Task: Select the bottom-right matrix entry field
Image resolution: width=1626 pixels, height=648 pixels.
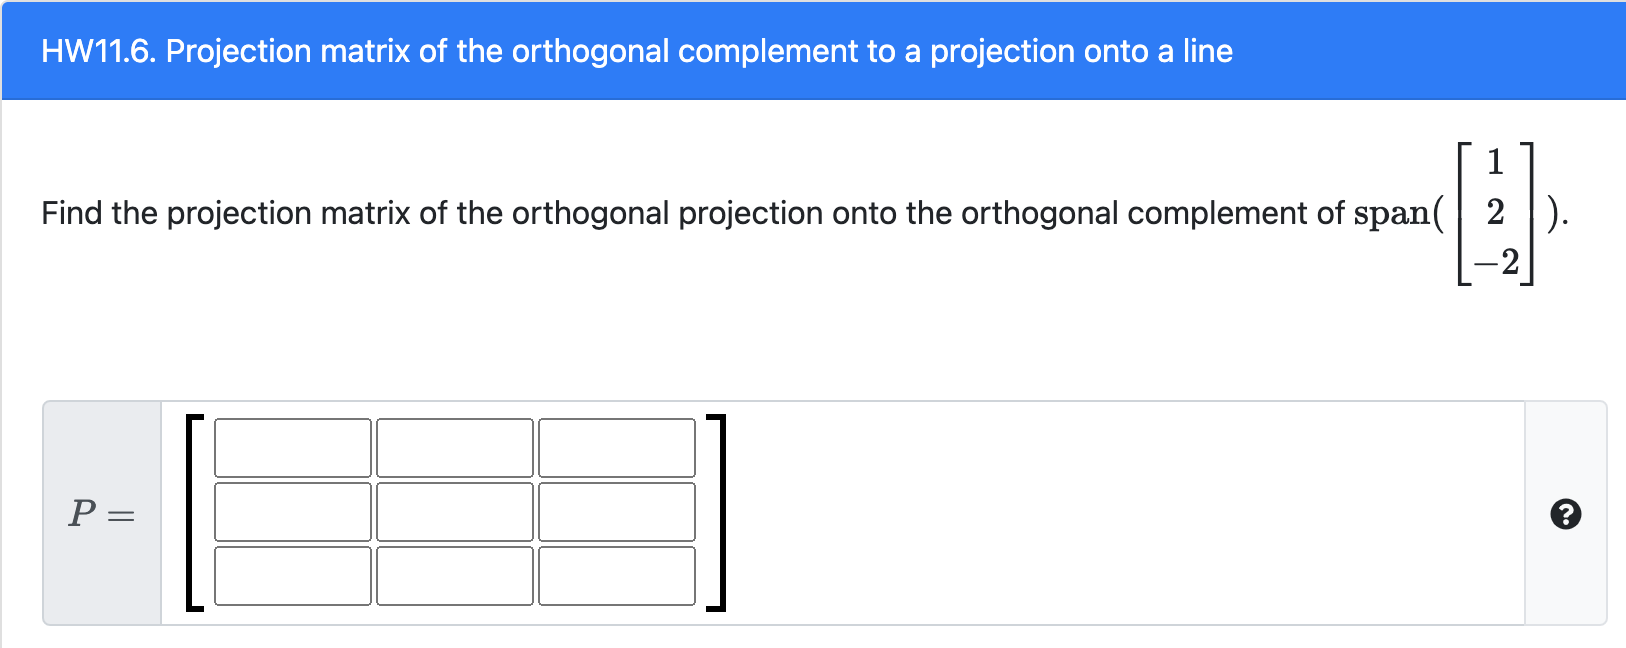Action: tap(617, 576)
